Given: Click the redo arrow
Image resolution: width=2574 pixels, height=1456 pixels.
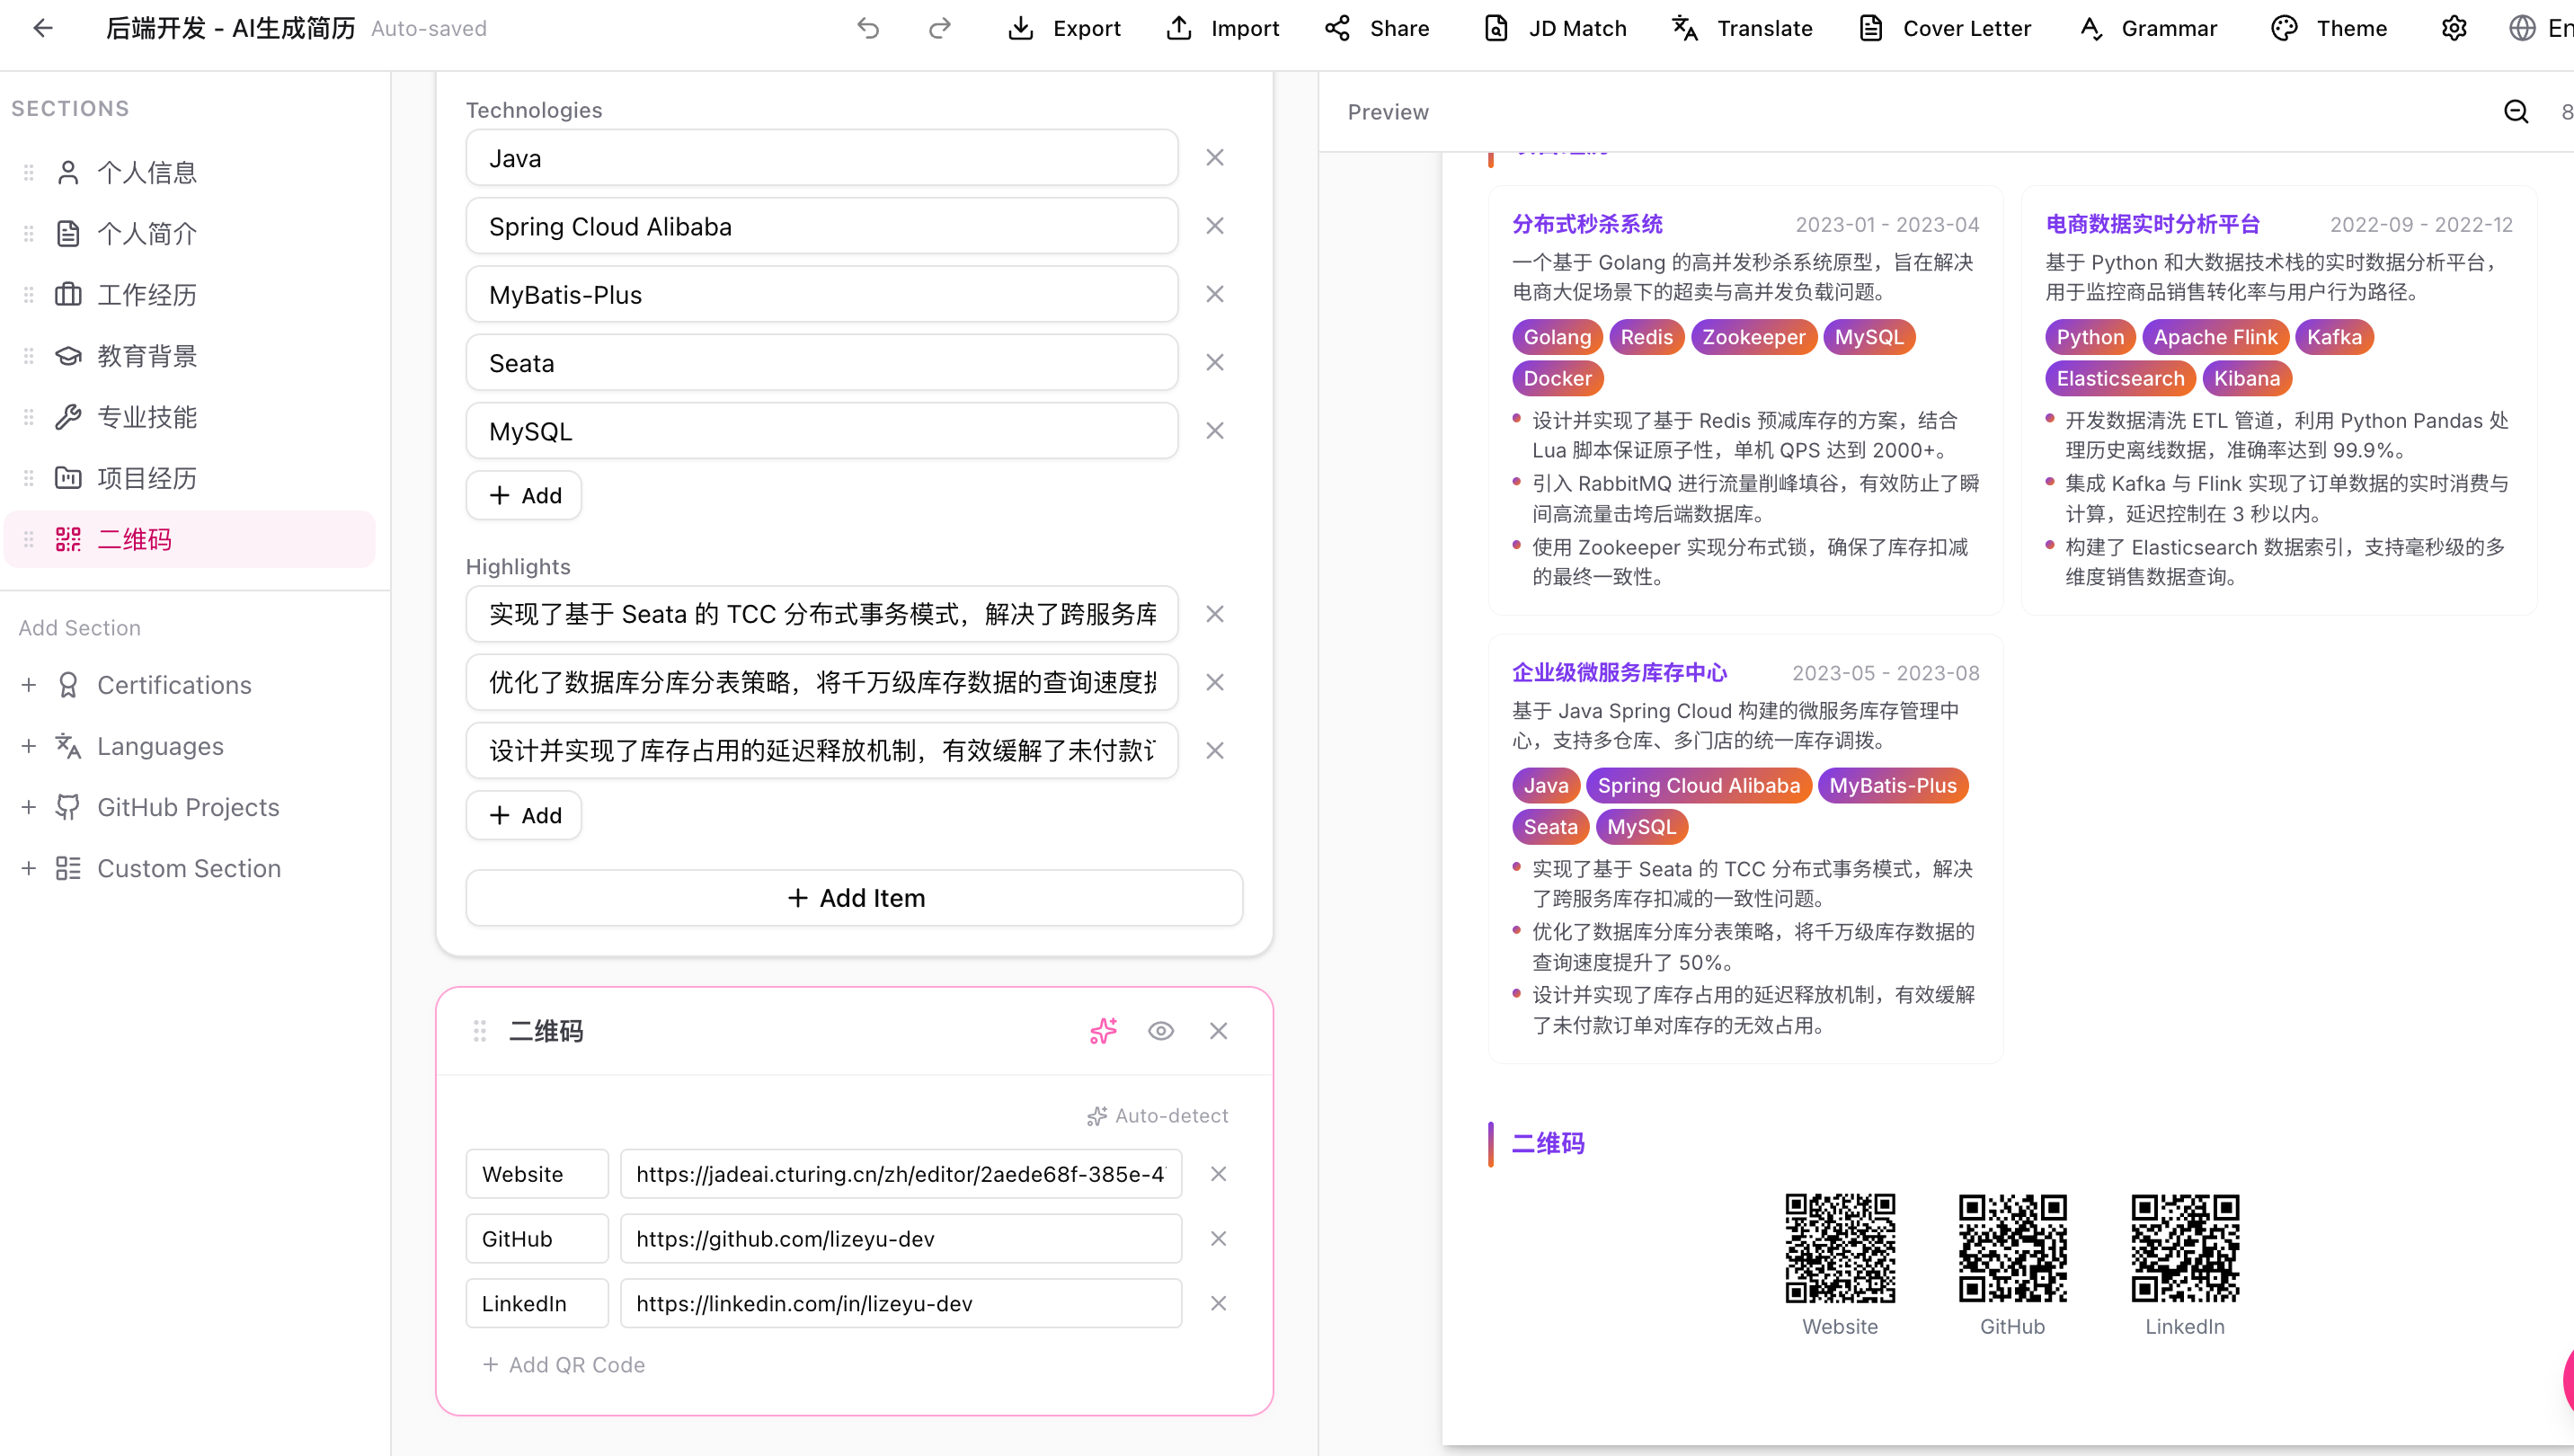Looking at the screenshot, I should pos(939,28).
